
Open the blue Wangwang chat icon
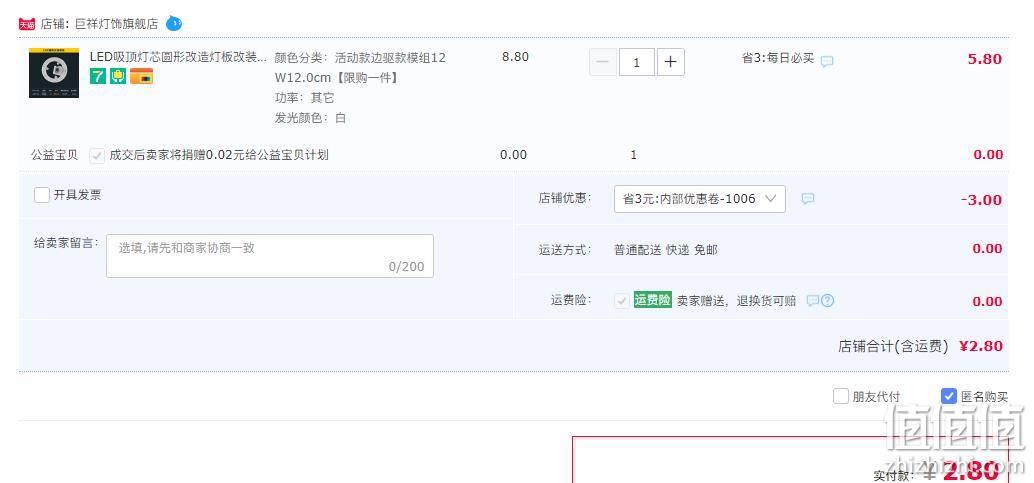point(174,24)
